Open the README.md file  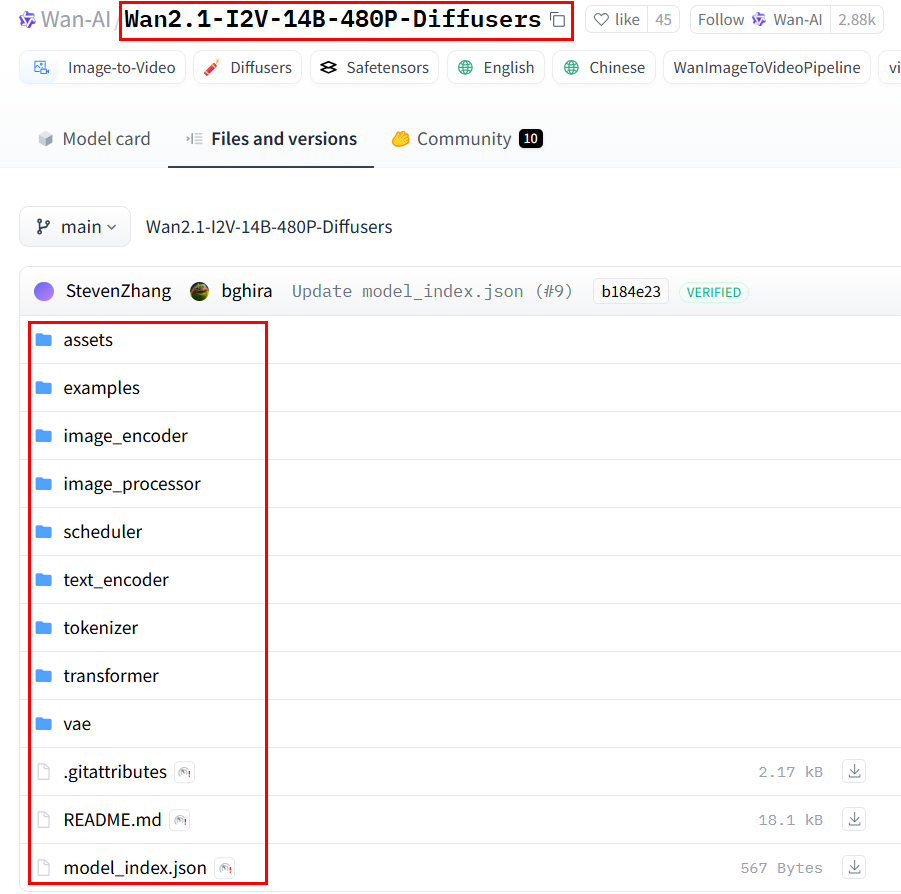pos(113,820)
